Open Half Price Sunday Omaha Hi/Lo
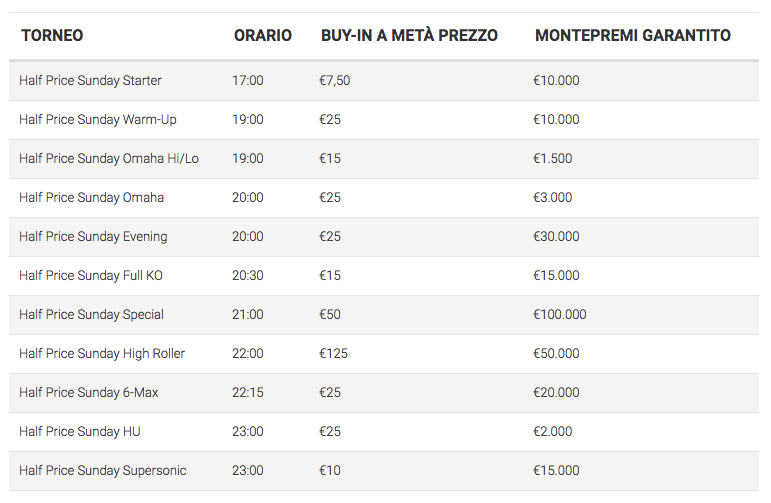 coord(109,158)
